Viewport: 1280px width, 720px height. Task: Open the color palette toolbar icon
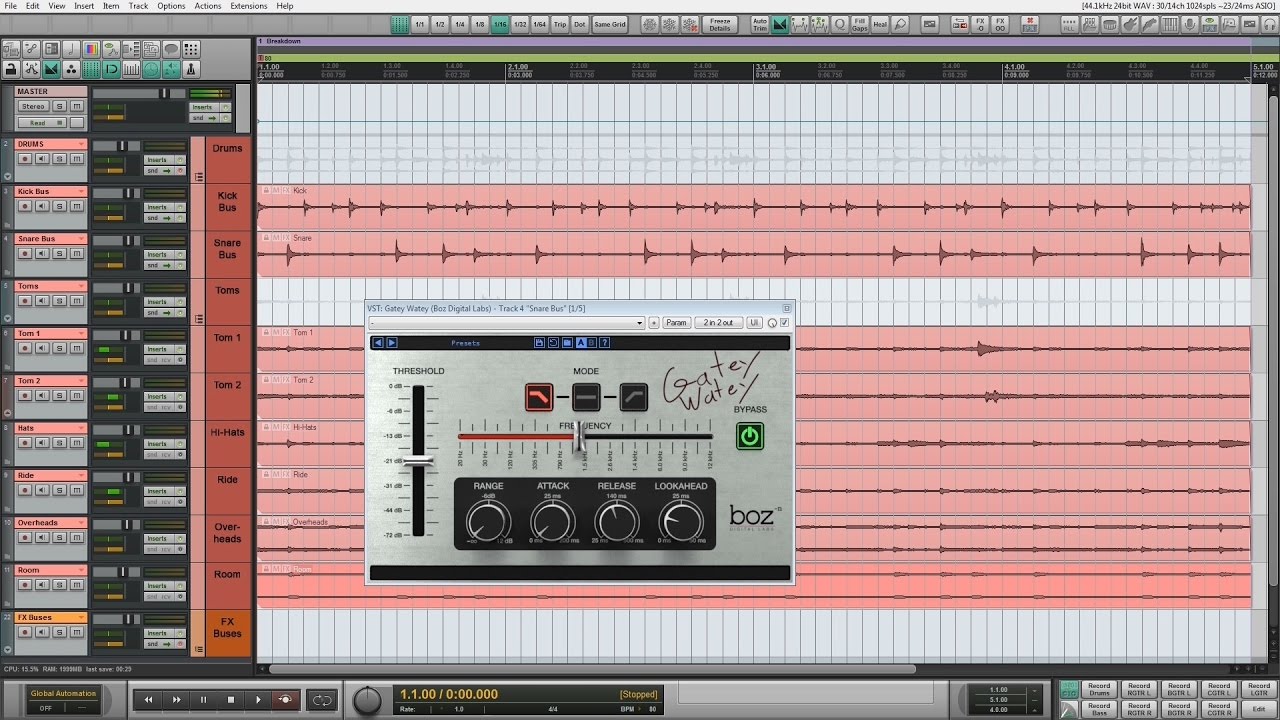click(91, 48)
